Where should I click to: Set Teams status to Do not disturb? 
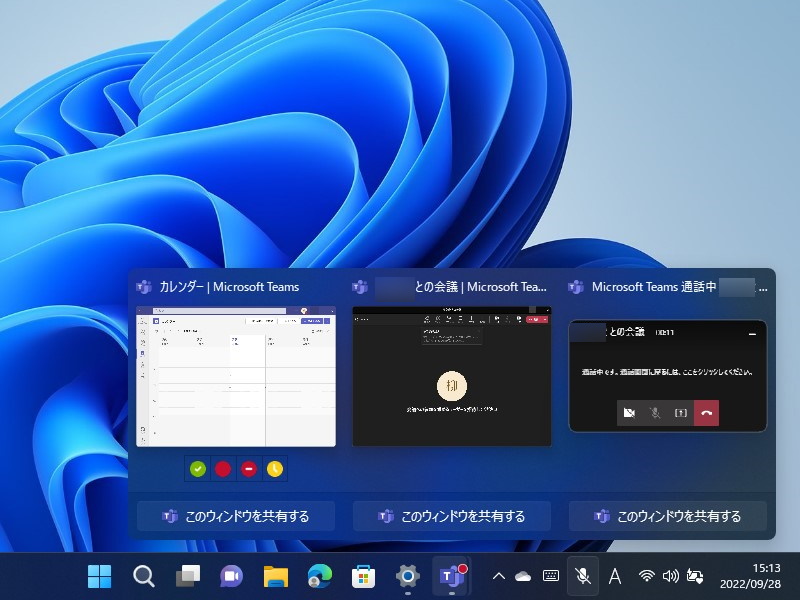click(248, 469)
